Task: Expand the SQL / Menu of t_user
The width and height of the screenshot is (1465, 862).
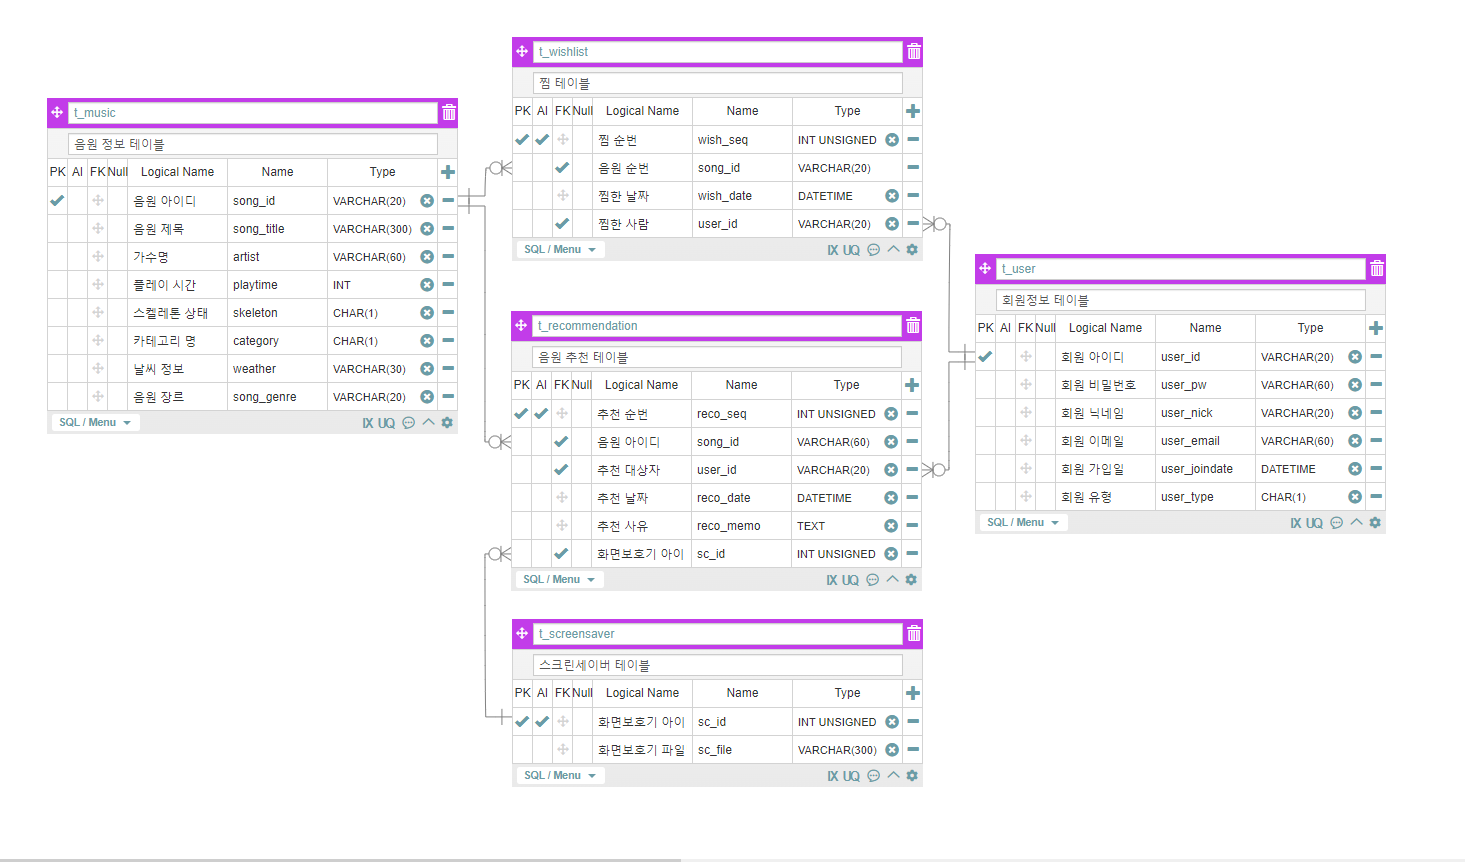Action: click(x=1023, y=523)
